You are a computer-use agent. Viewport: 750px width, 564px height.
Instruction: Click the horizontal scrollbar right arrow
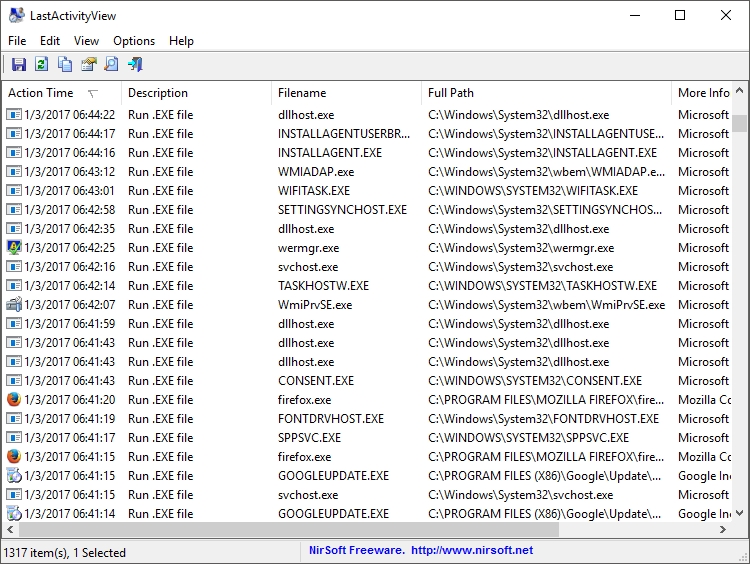(x=723, y=530)
